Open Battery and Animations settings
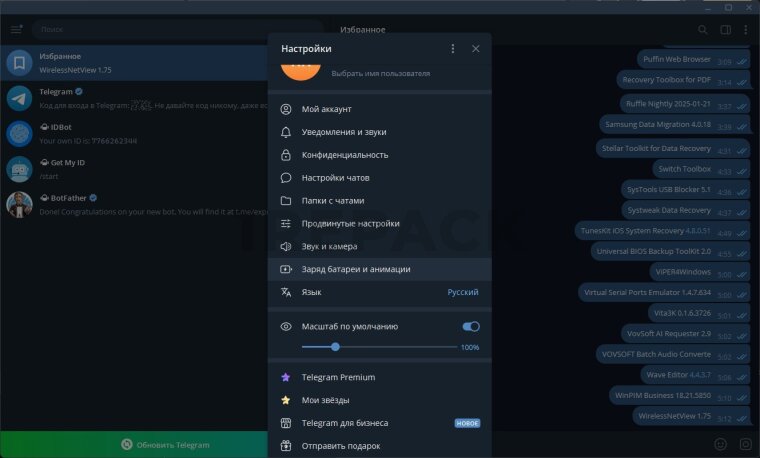 click(x=356, y=269)
